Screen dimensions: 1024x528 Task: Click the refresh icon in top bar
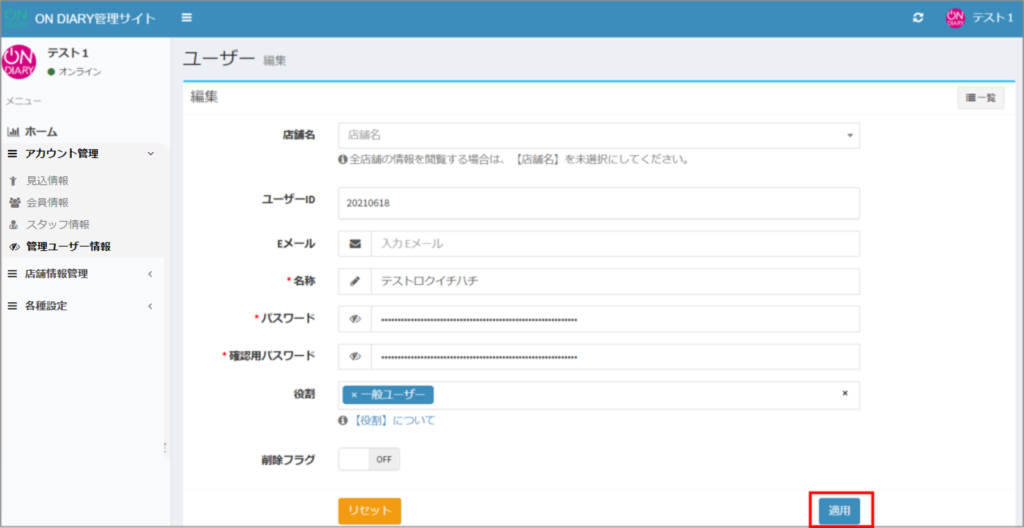pos(918,19)
